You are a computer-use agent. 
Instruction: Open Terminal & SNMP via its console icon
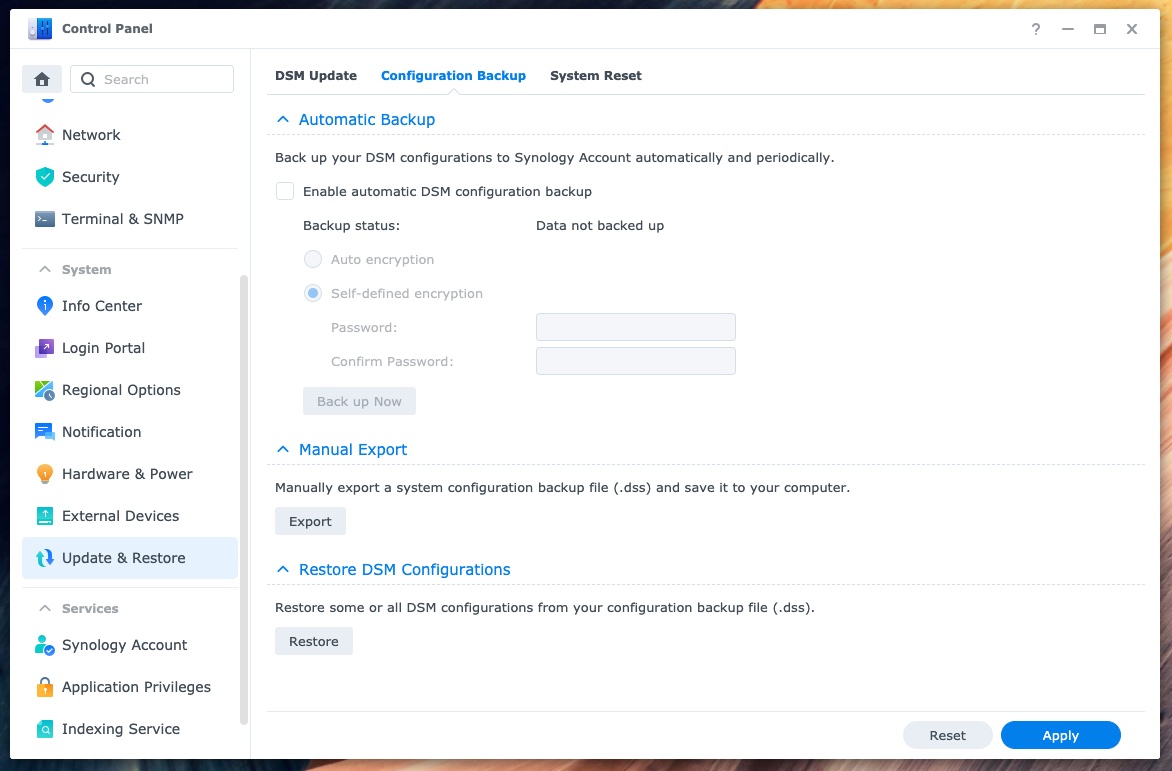pyautogui.click(x=45, y=219)
